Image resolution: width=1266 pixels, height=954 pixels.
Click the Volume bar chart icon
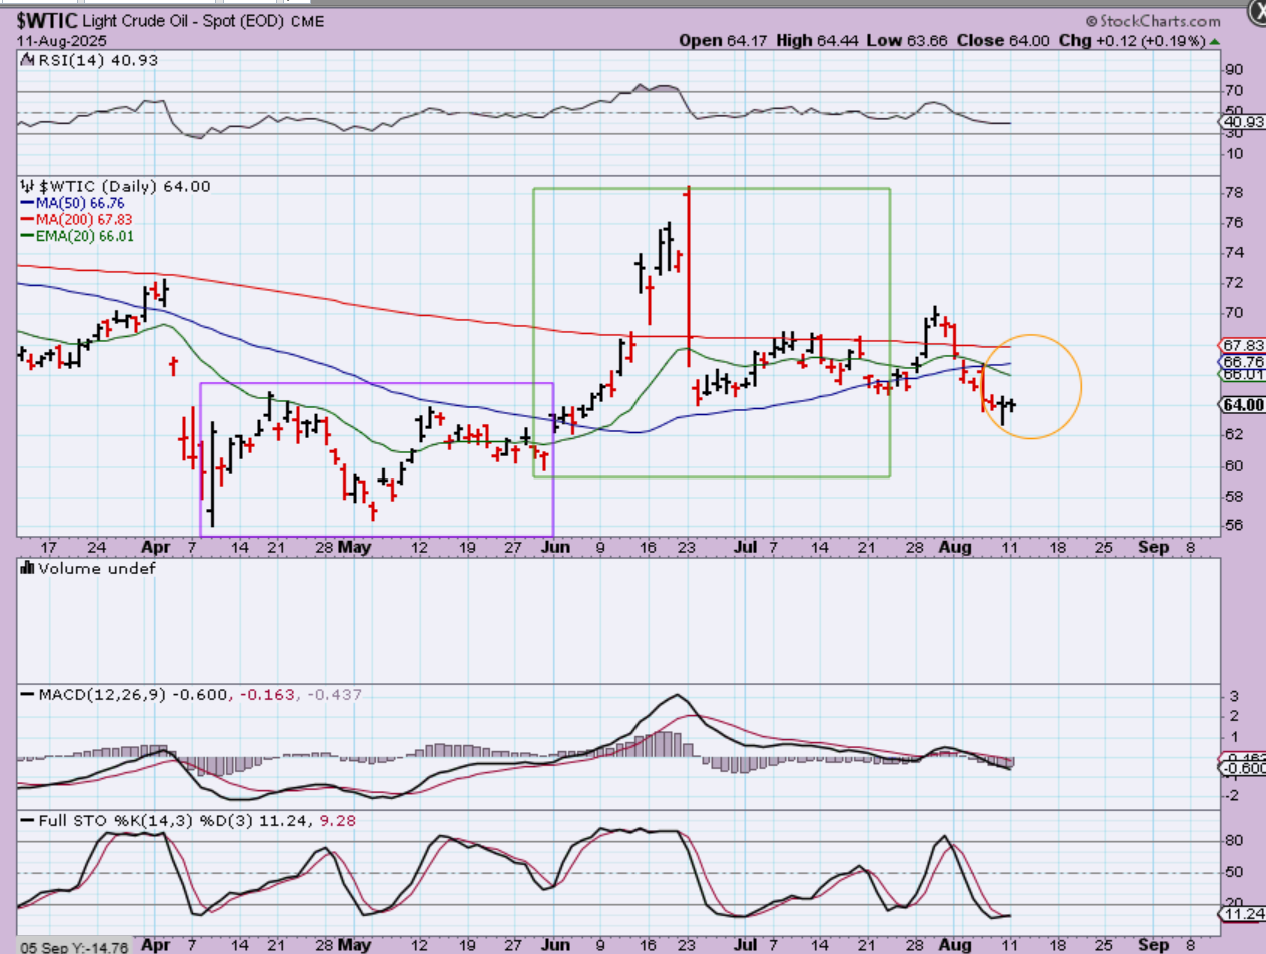27,569
